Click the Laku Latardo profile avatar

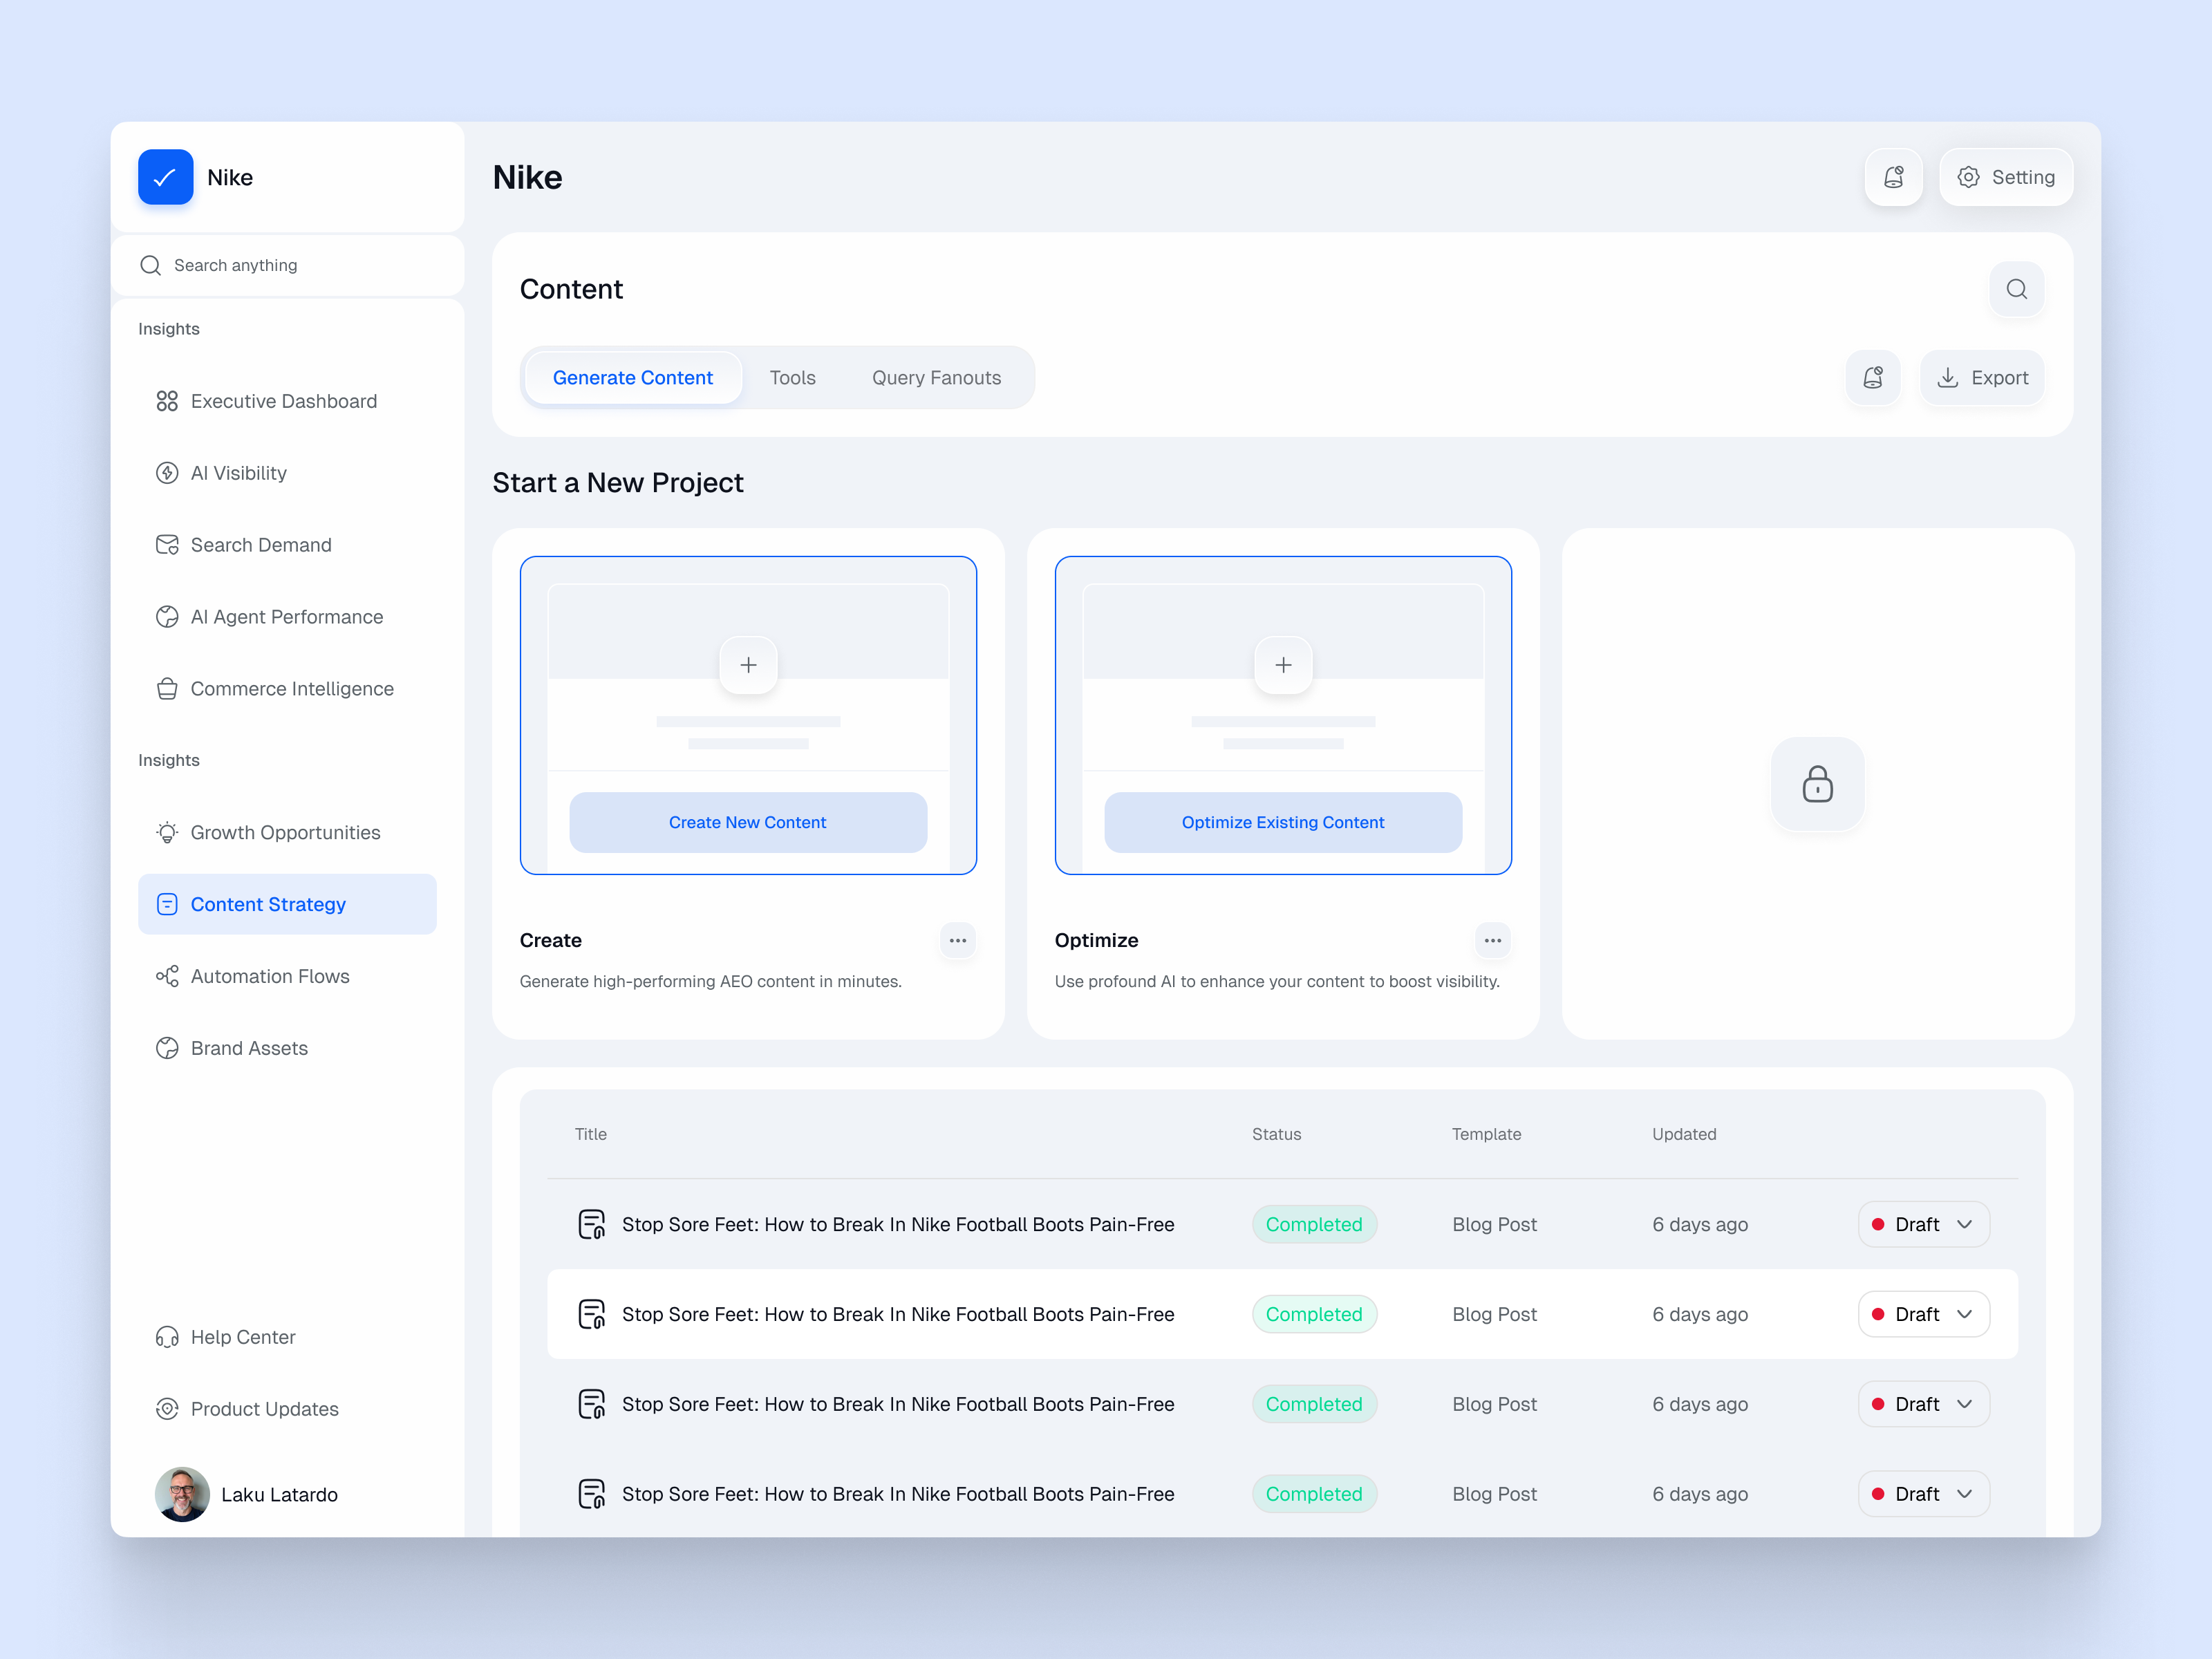coord(182,1494)
